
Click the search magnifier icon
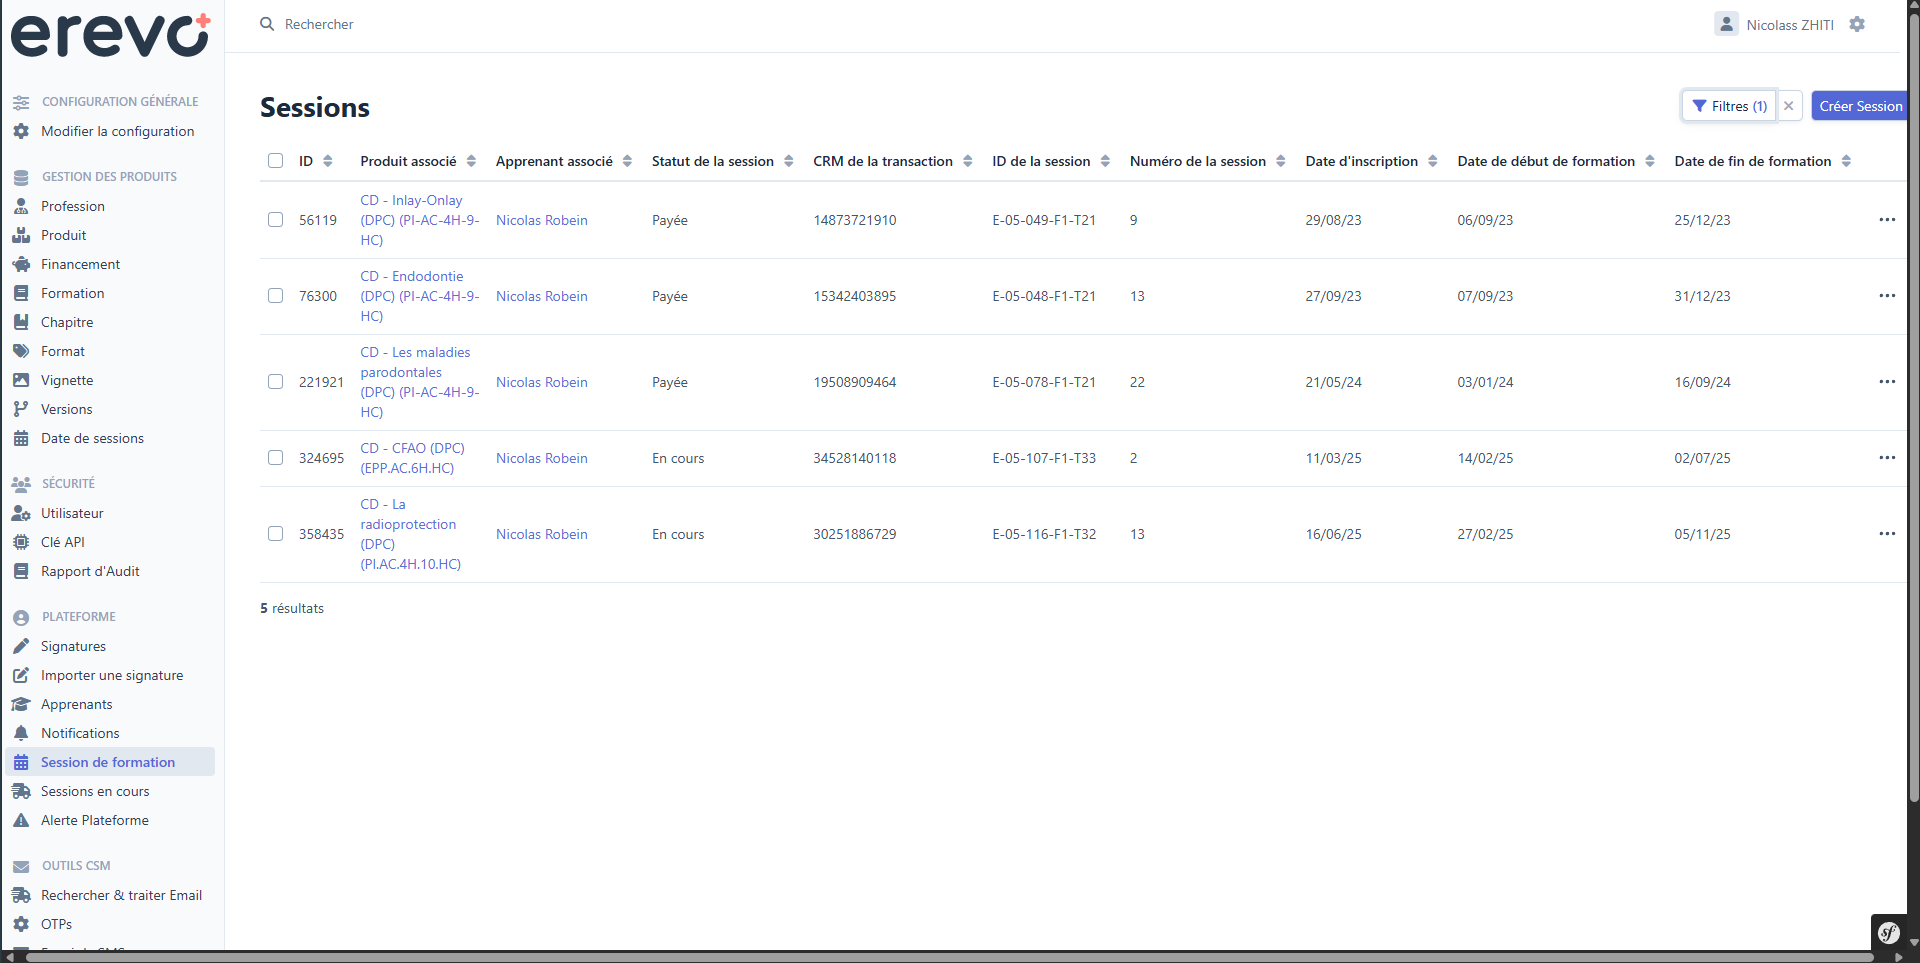point(267,24)
